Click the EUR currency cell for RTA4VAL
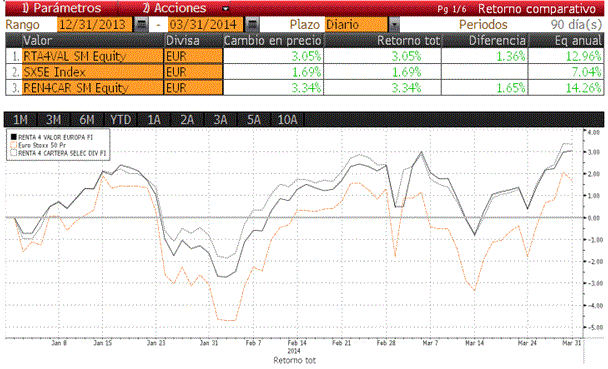608x369 pixels. click(193, 56)
